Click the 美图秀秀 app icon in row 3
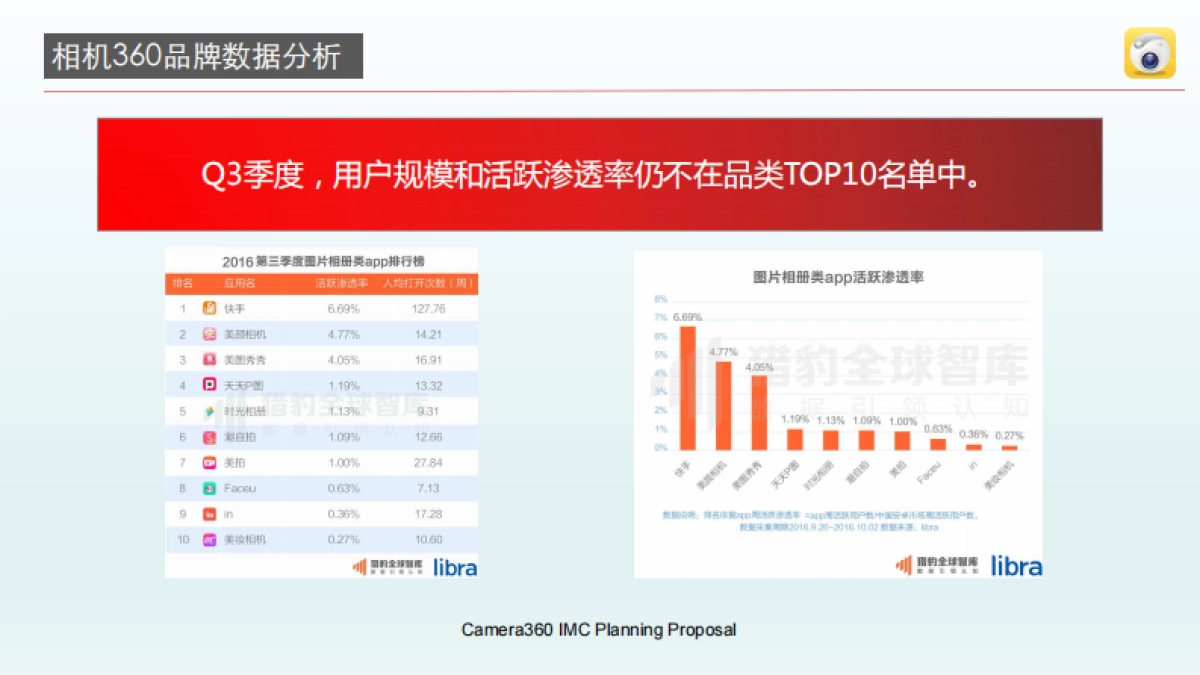This screenshot has height=675, width=1200. 210,360
